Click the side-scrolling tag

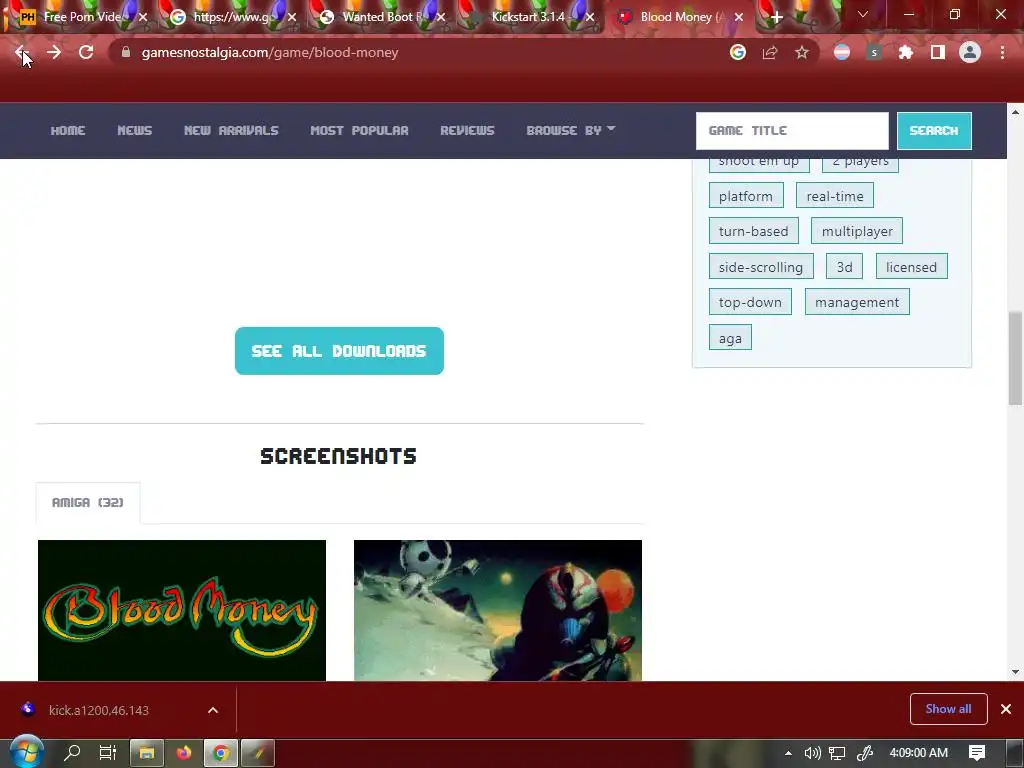point(761,266)
